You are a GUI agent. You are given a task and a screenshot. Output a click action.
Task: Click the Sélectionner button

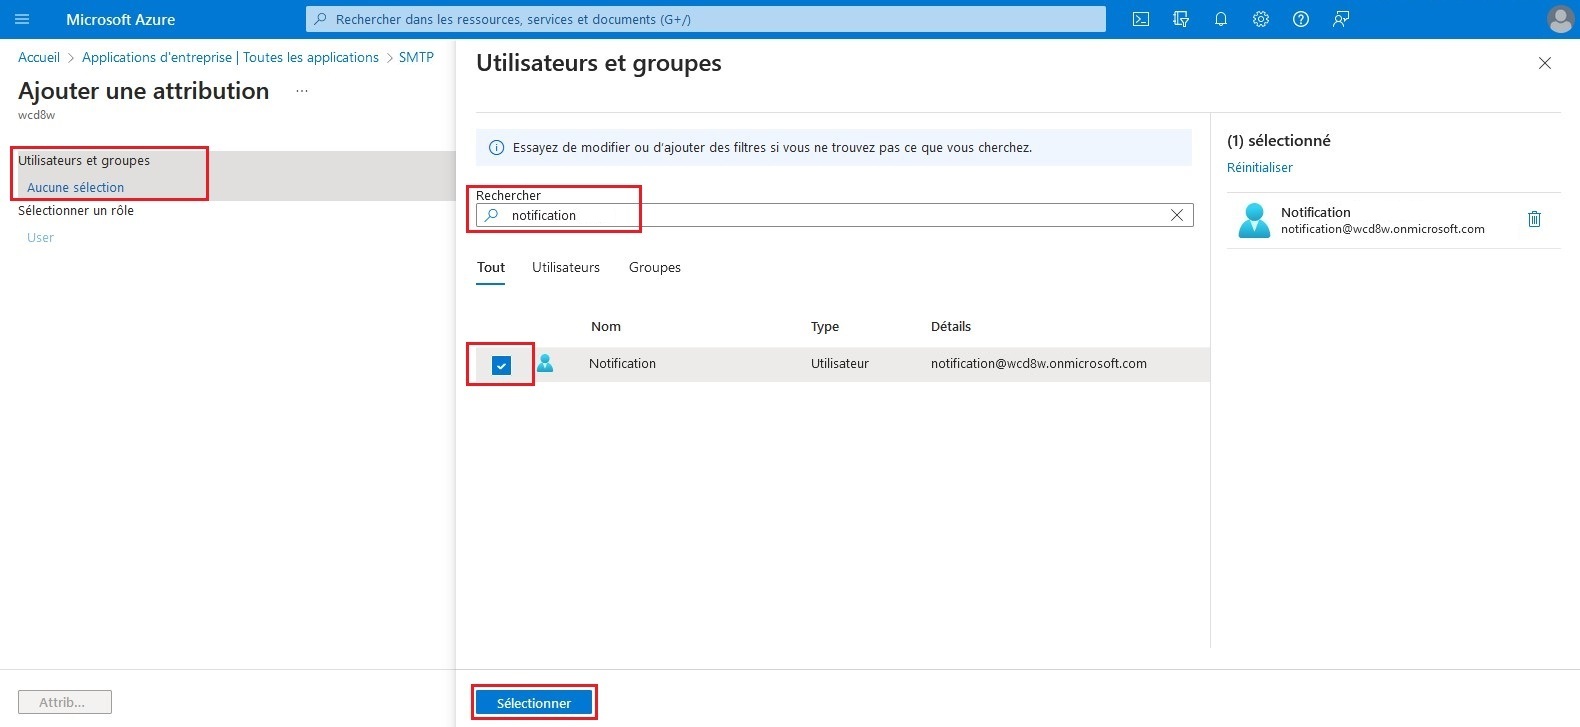pos(534,703)
